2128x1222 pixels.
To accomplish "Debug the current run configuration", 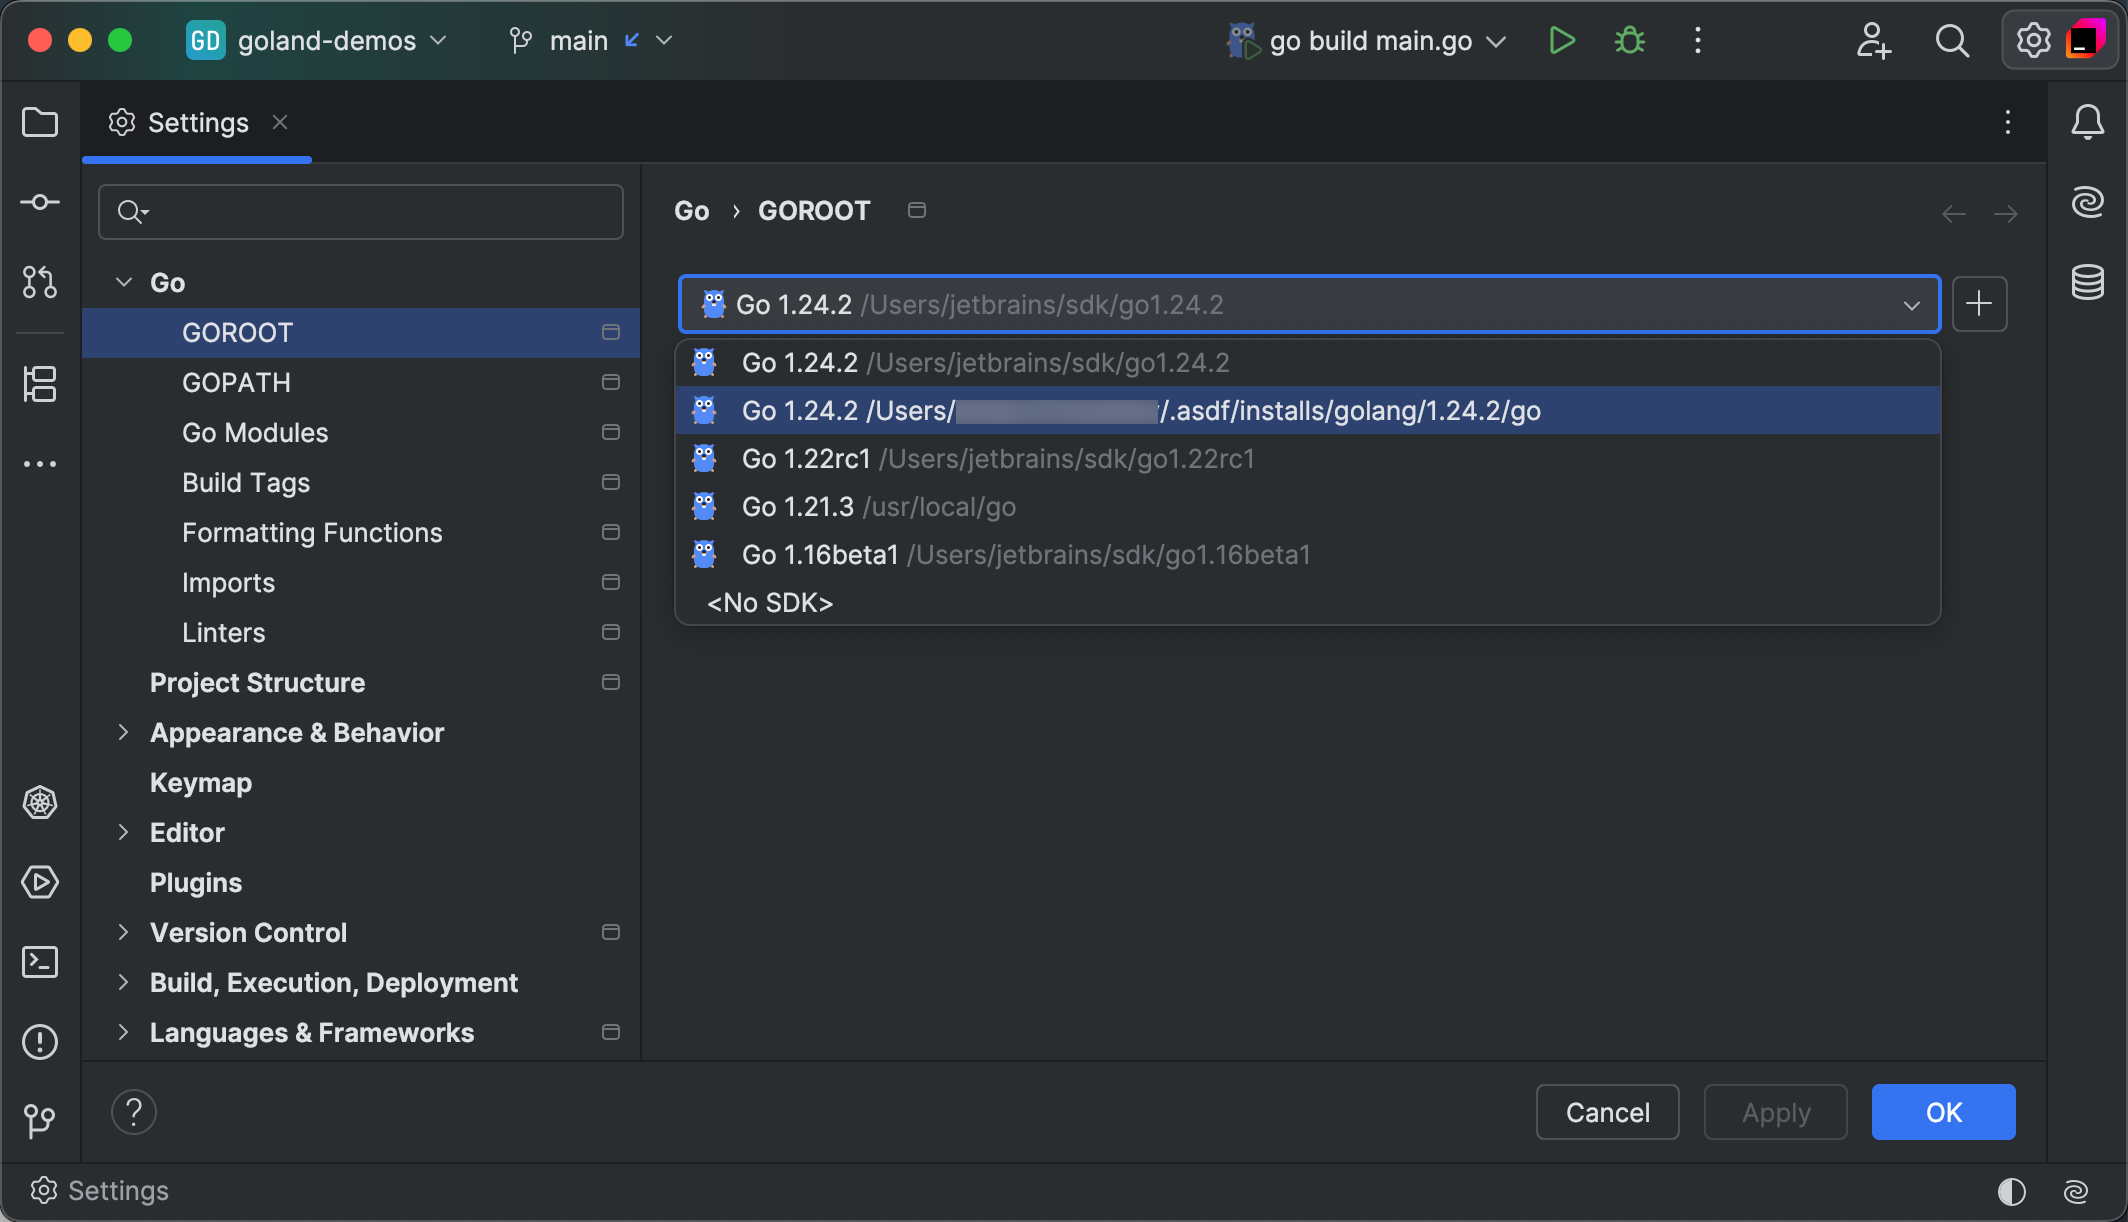I will (1629, 40).
